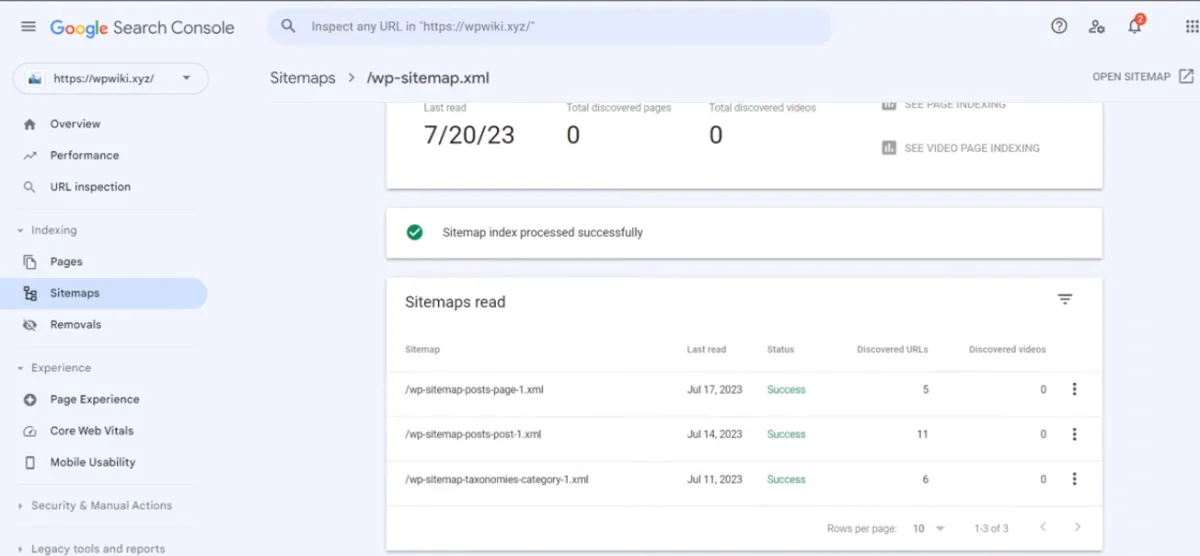Click the /wp-sitemap.xml breadcrumb title
This screenshot has width=1200, height=556.
tap(428, 78)
